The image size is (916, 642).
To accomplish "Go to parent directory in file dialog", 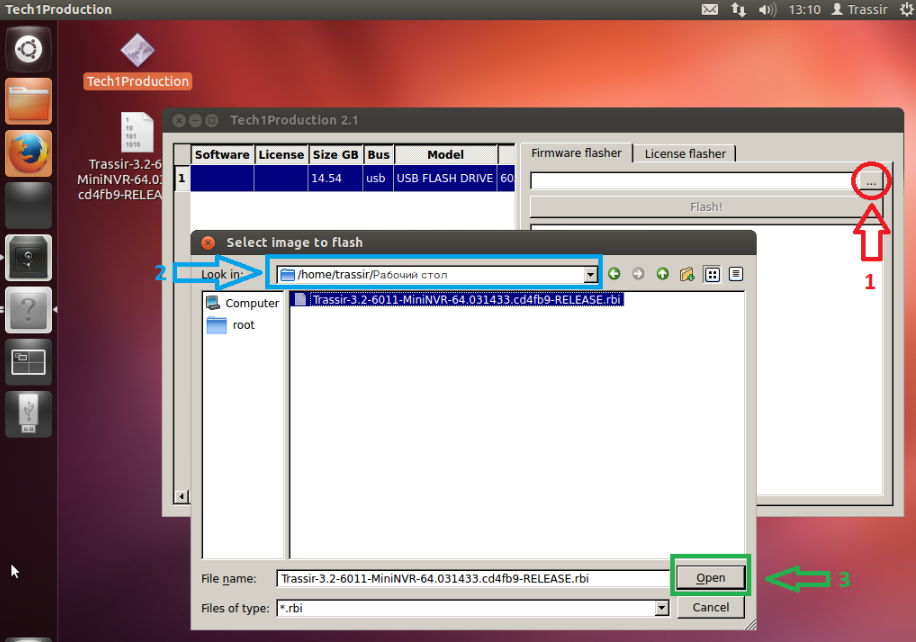I will tap(662, 274).
